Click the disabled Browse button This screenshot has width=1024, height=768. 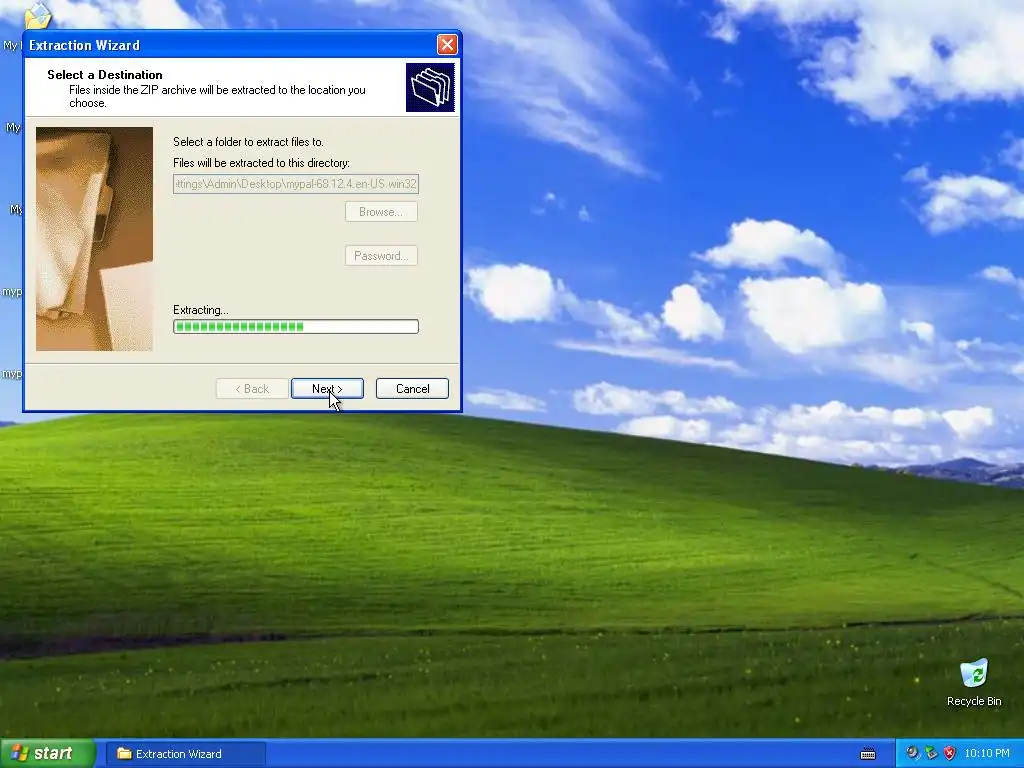click(381, 212)
